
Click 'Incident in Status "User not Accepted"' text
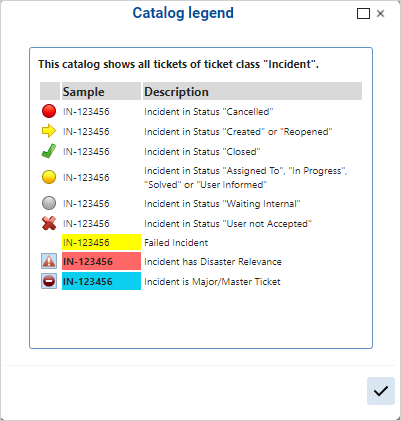(x=228, y=224)
